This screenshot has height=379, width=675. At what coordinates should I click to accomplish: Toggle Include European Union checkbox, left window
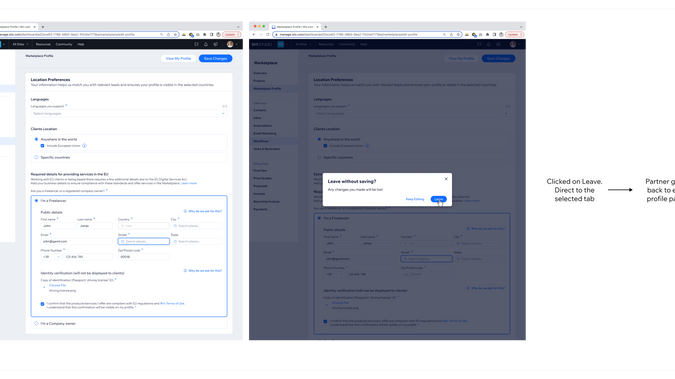point(42,146)
